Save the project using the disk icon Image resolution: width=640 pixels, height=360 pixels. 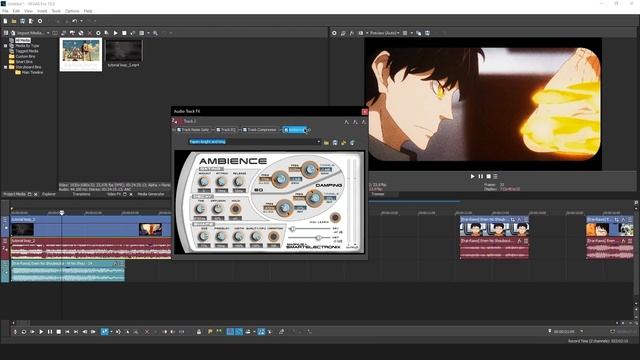22,21
